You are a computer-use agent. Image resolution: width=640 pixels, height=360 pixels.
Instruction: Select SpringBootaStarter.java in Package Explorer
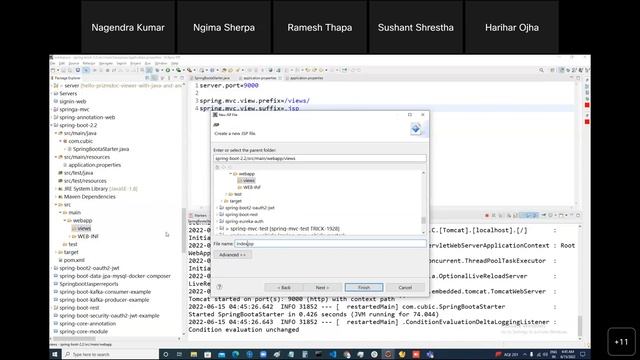101,149
